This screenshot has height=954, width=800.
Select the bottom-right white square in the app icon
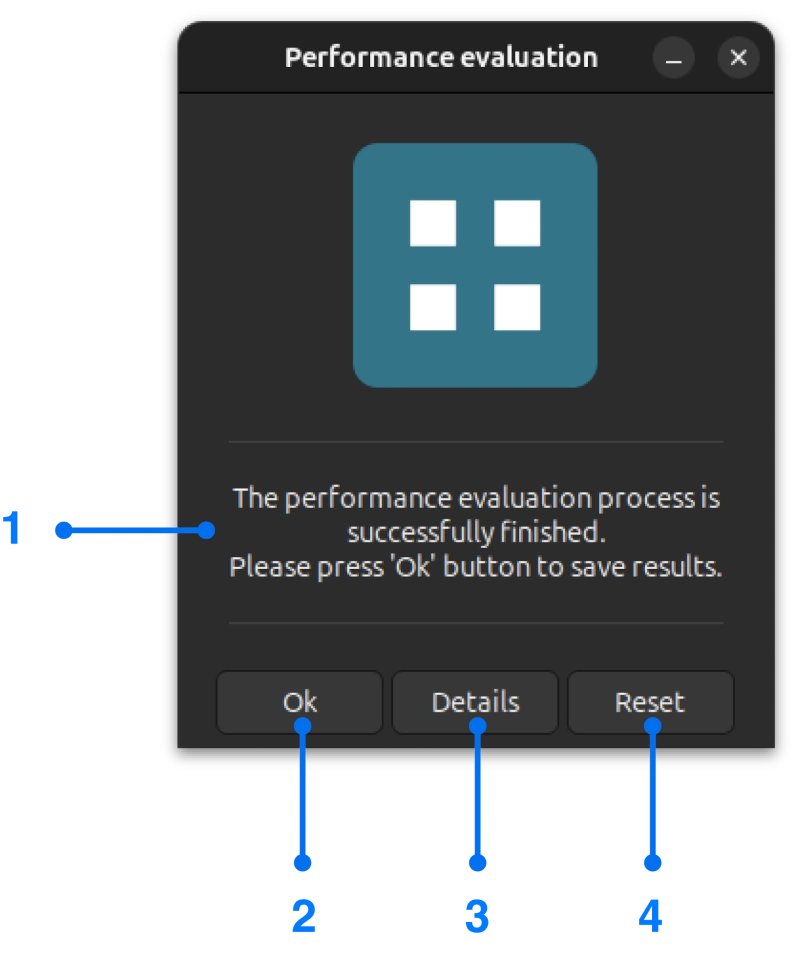click(518, 307)
